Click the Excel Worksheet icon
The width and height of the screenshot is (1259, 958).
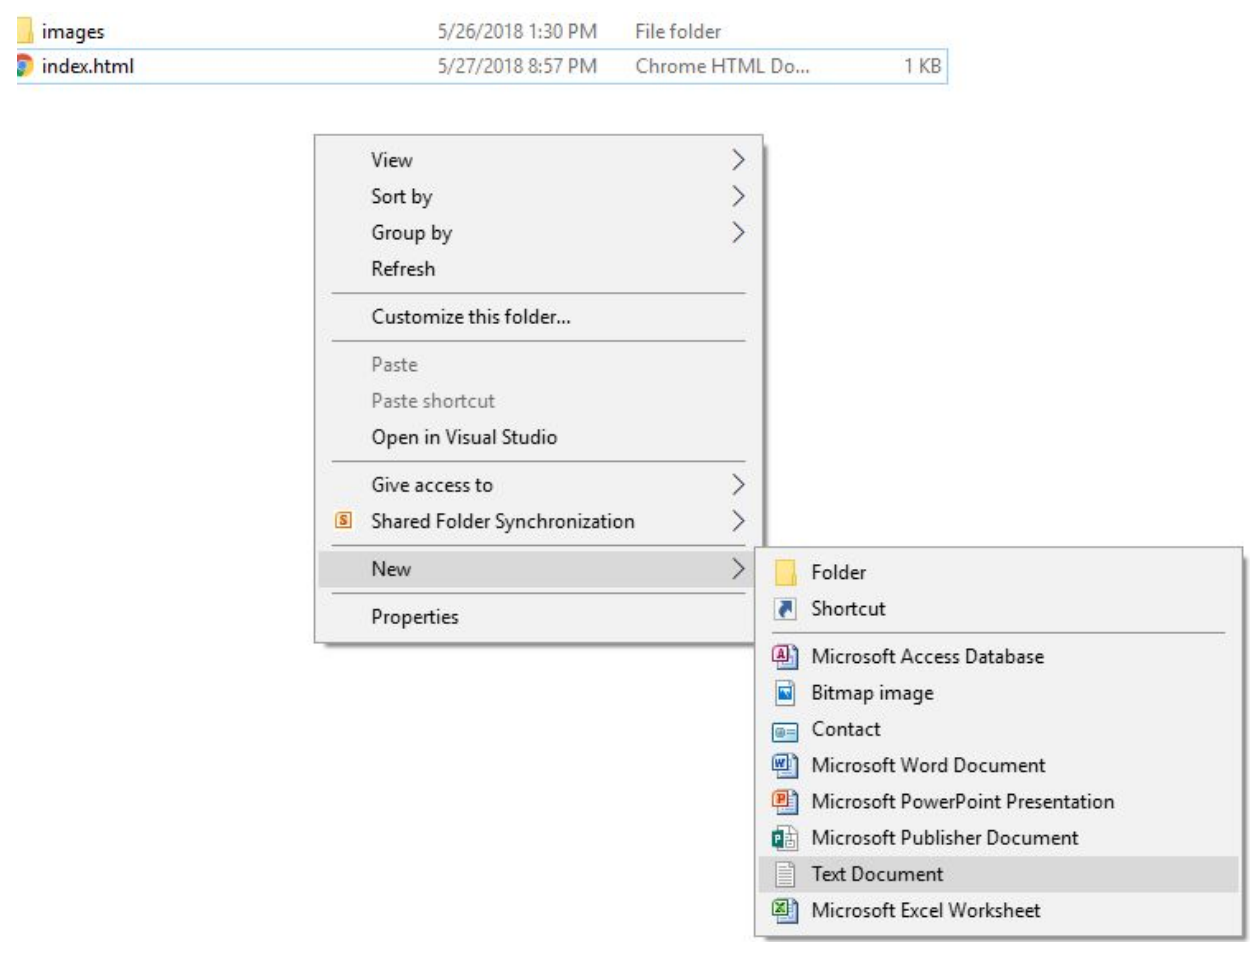click(785, 910)
